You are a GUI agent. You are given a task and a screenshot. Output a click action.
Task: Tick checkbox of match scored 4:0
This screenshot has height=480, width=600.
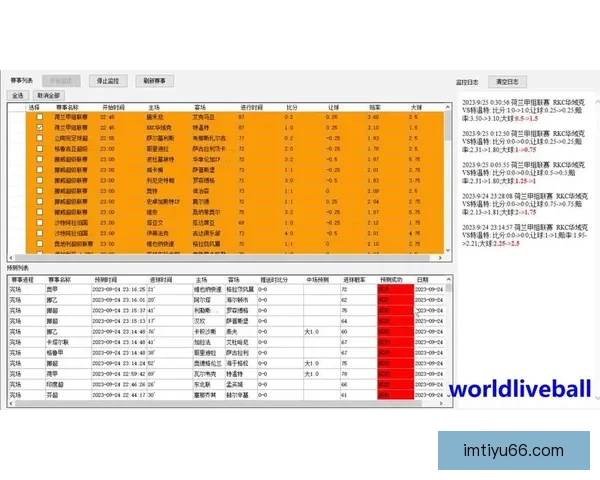[x=39, y=233]
